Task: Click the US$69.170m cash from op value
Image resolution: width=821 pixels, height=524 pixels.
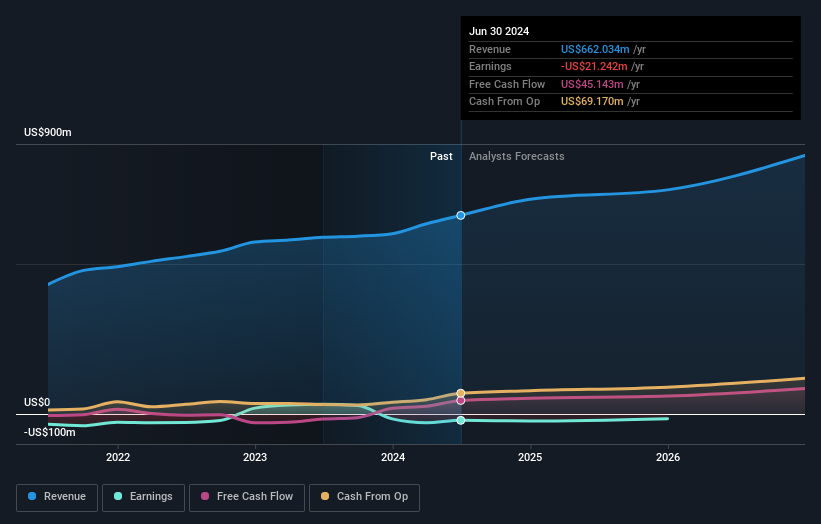Action: point(592,102)
